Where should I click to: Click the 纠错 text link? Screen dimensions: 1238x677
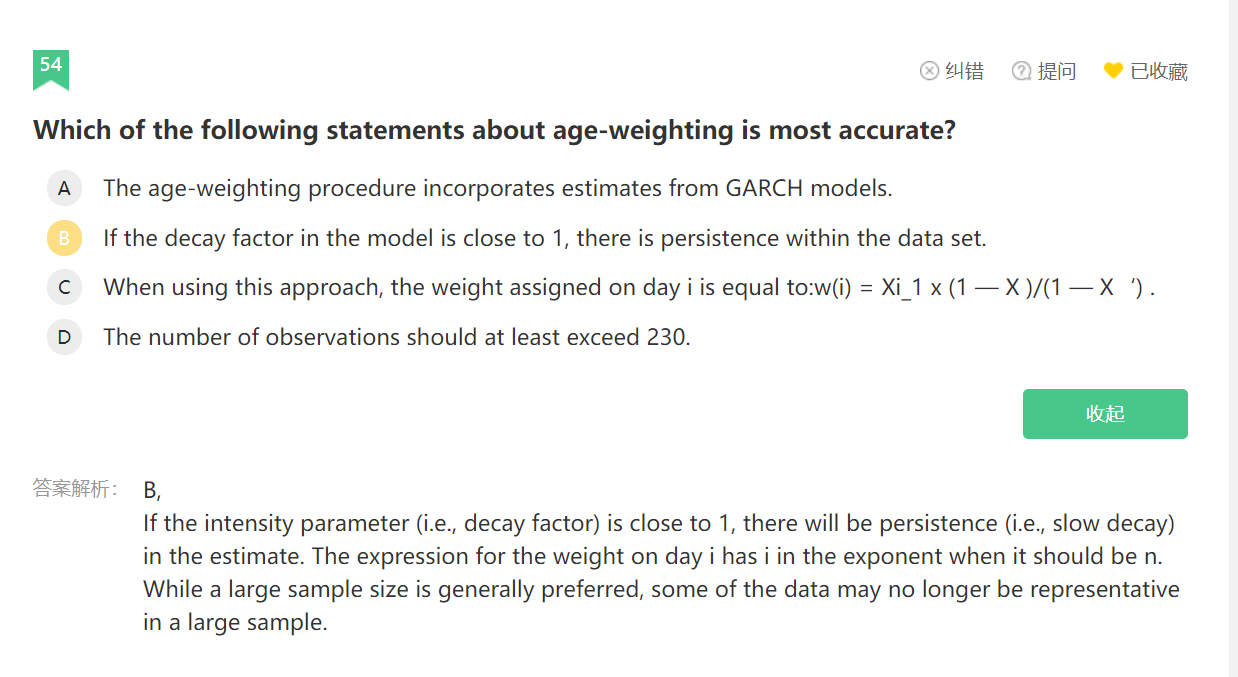pos(964,71)
